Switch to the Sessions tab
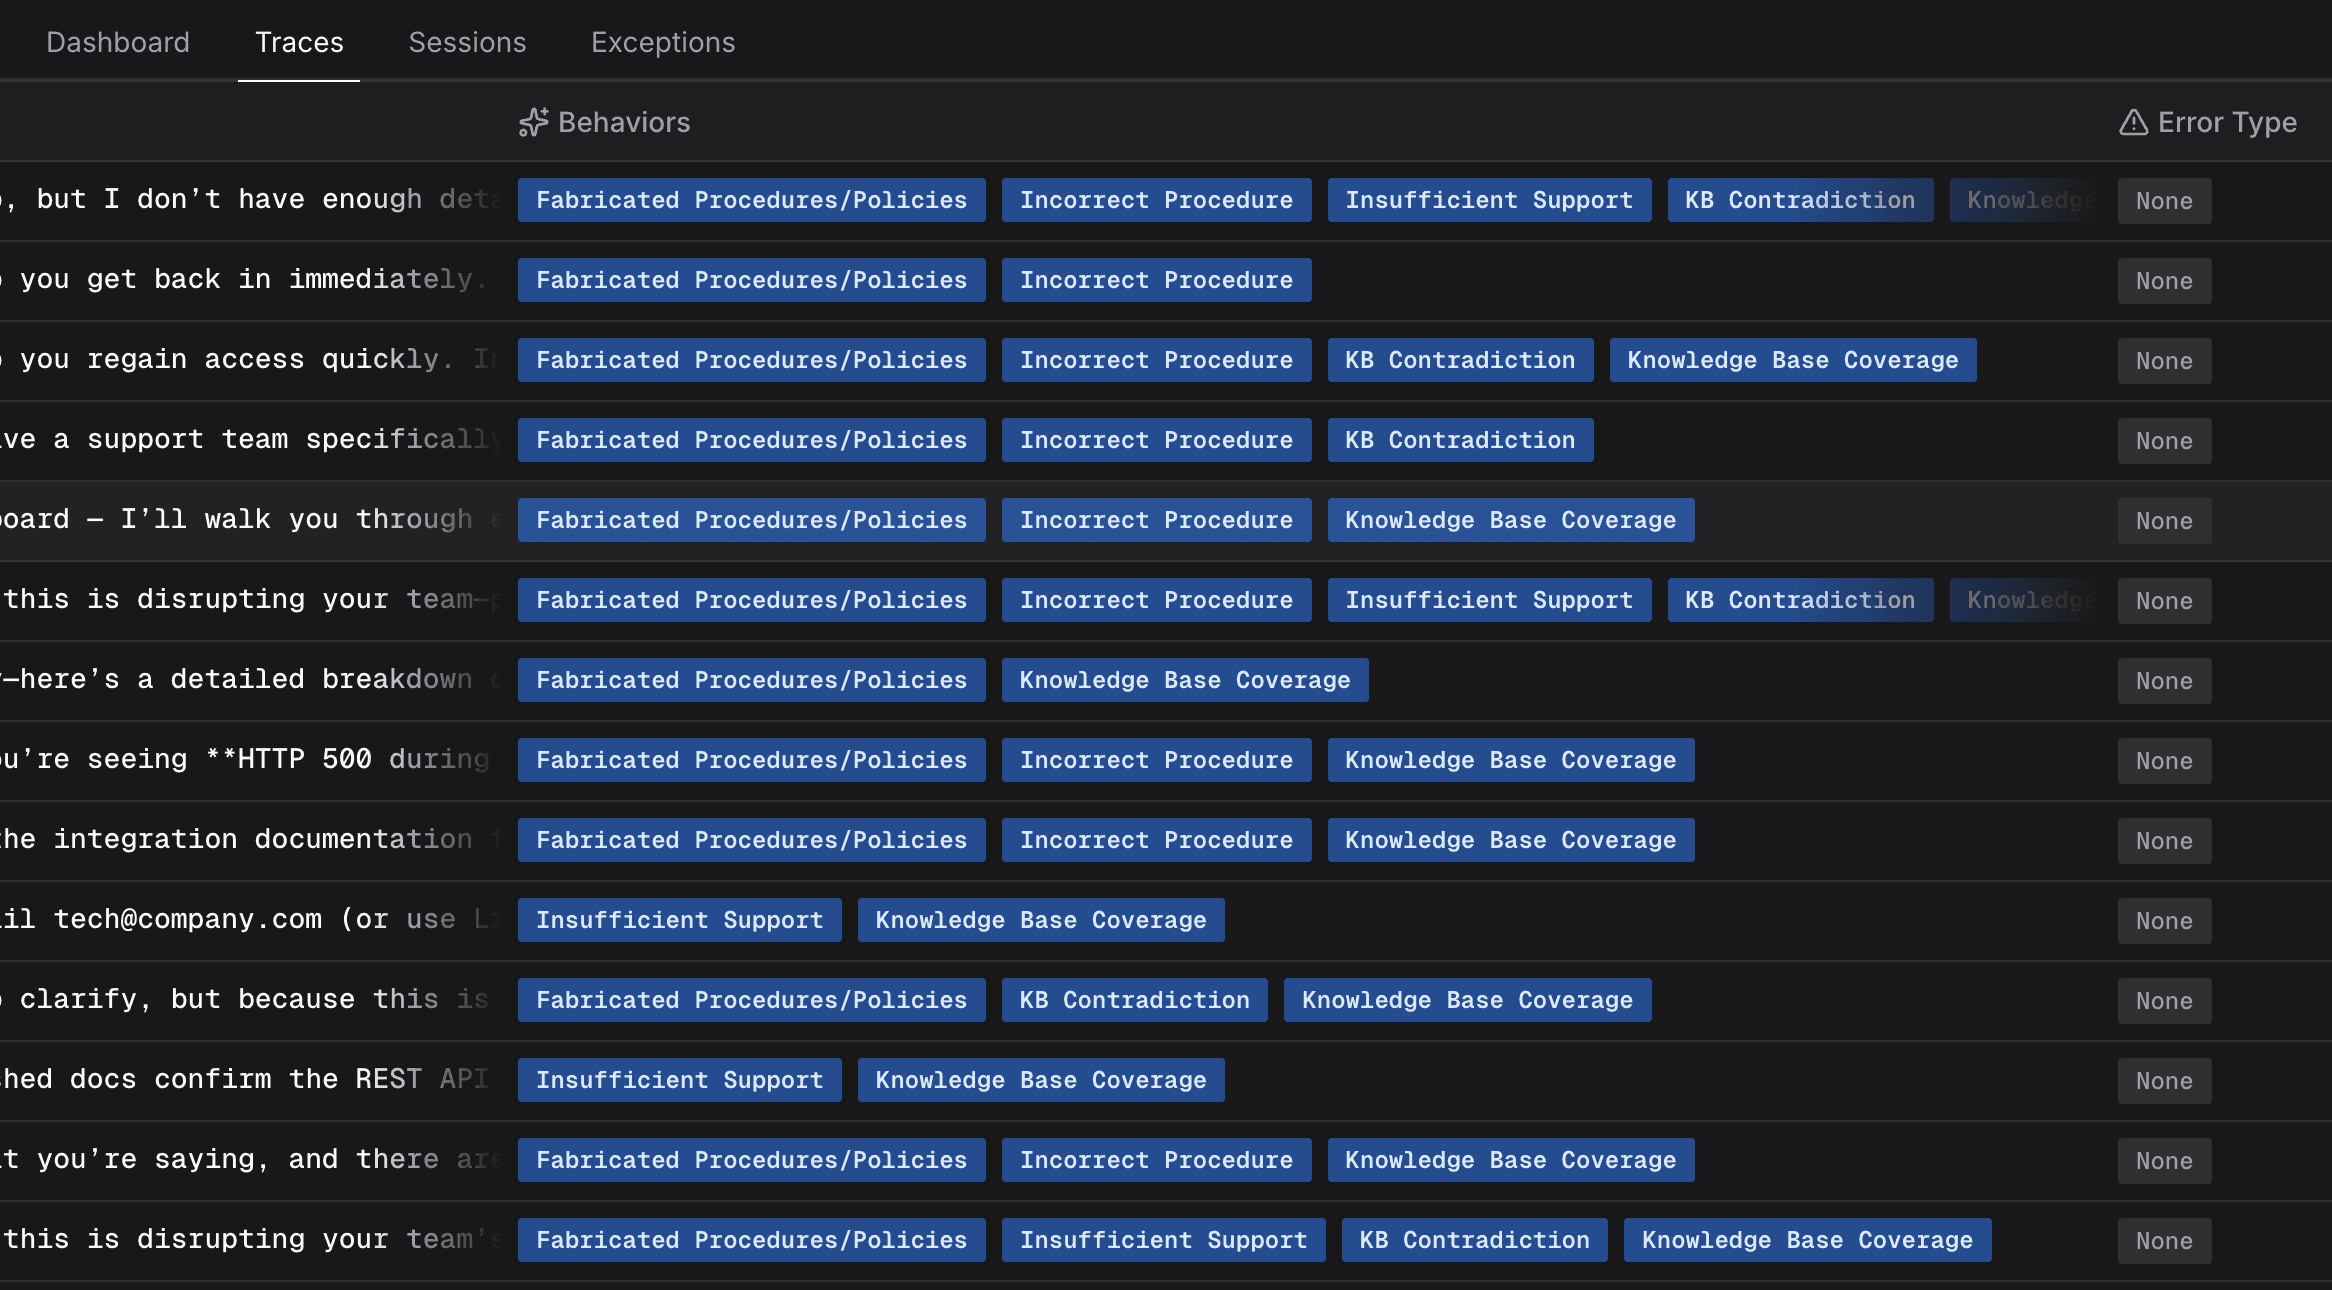2332x1290 pixels. [467, 42]
